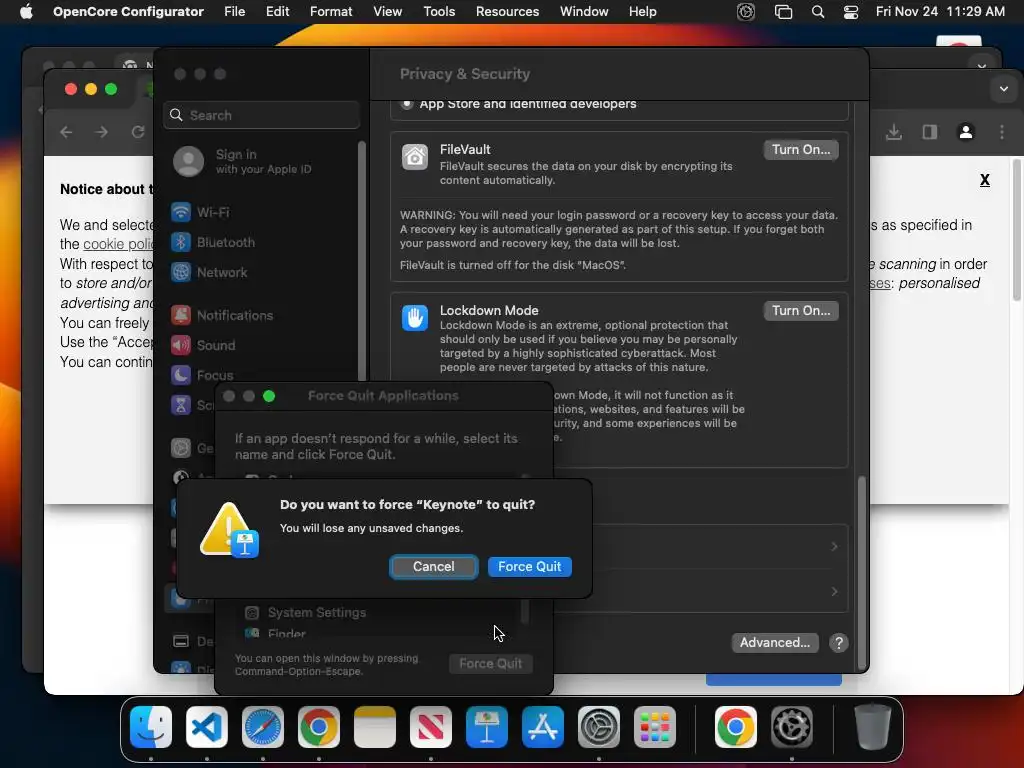The height and width of the screenshot is (768, 1024).
Task: Open the Tools menu
Action: (439, 12)
